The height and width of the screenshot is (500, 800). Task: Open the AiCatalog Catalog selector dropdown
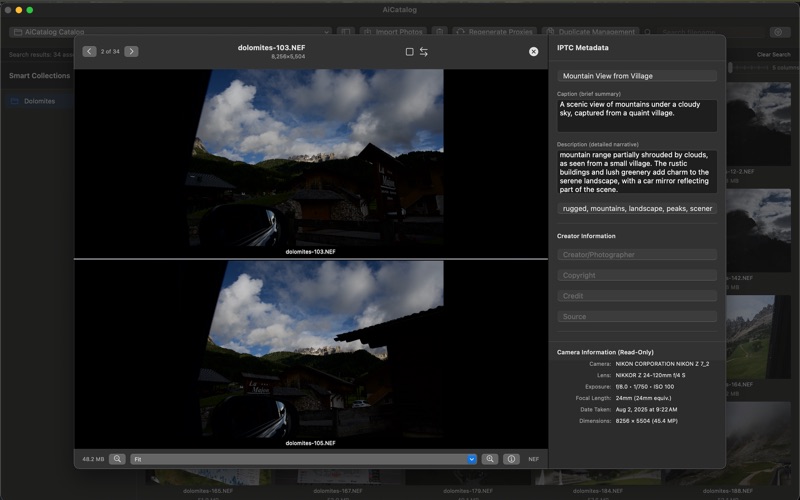coord(170,32)
